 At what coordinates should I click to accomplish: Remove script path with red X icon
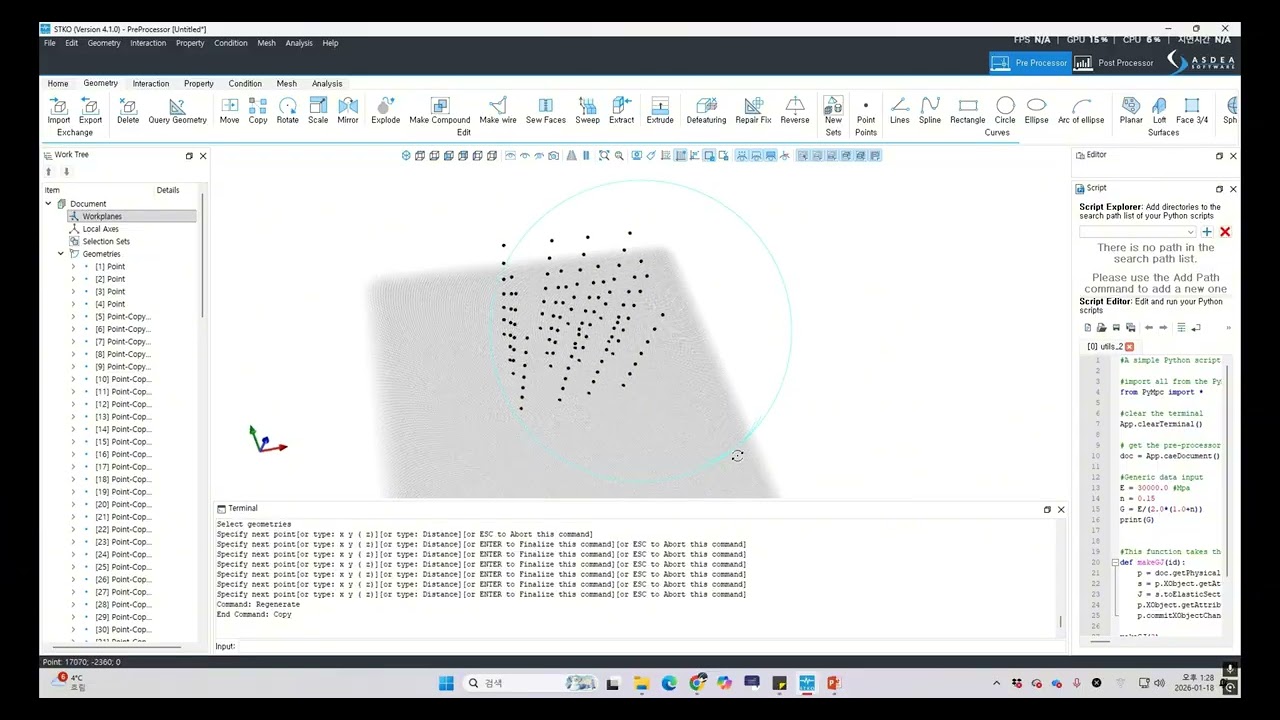click(1225, 232)
